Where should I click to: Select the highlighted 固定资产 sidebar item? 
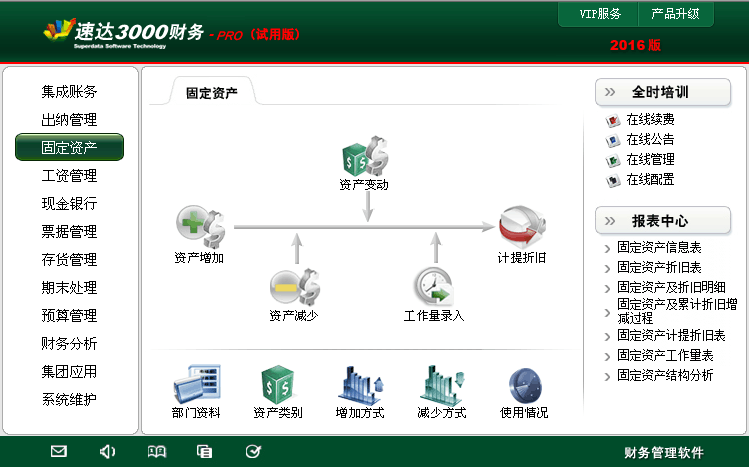pos(69,147)
